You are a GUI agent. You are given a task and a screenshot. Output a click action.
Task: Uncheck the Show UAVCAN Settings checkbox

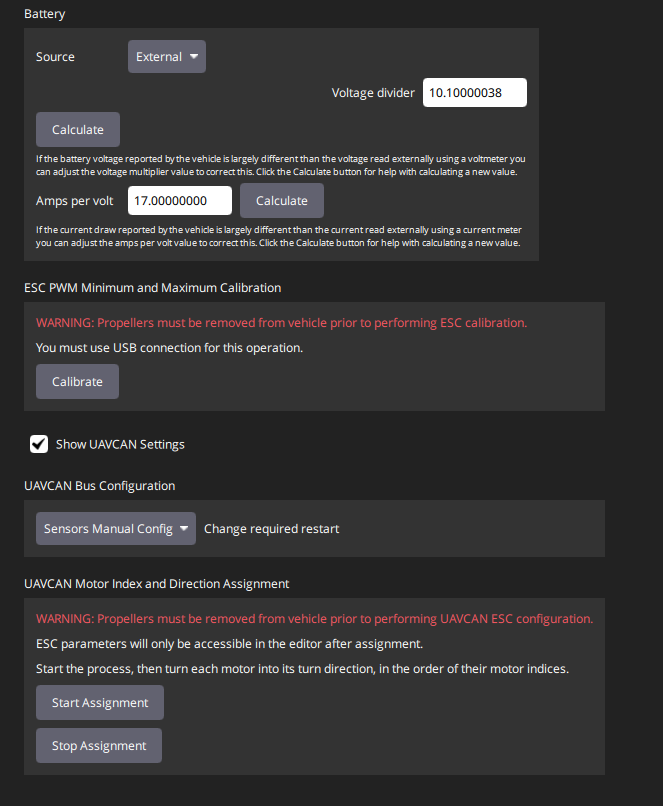[40, 444]
